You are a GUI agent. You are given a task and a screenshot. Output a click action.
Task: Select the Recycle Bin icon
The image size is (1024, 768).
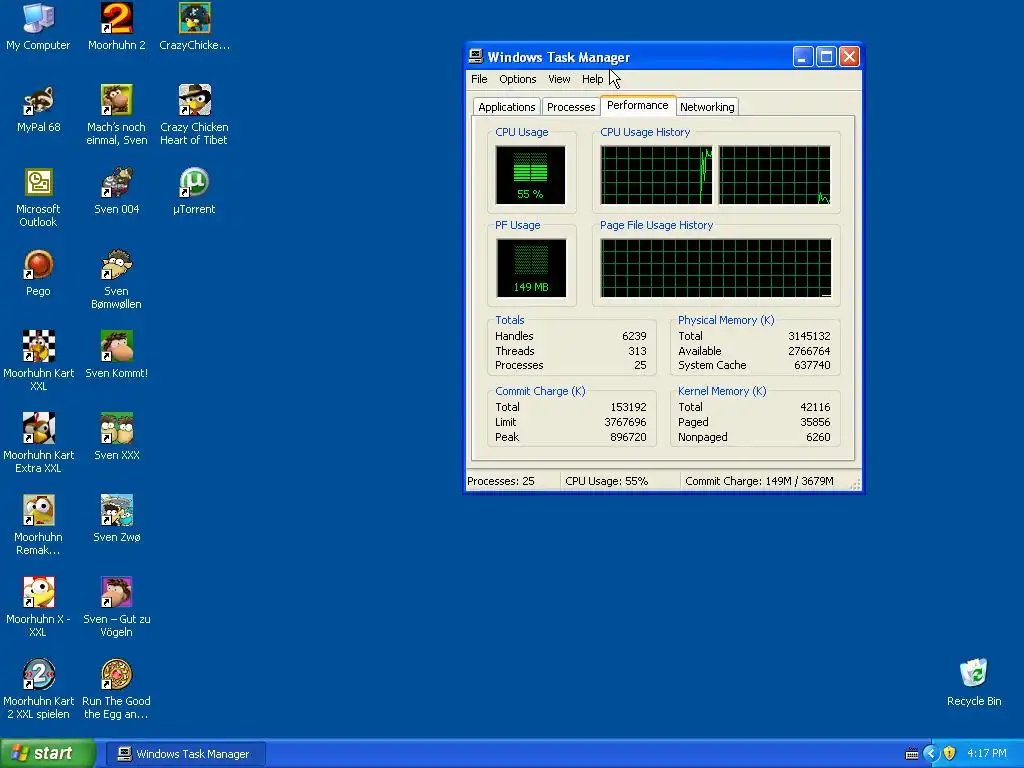click(x=974, y=683)
